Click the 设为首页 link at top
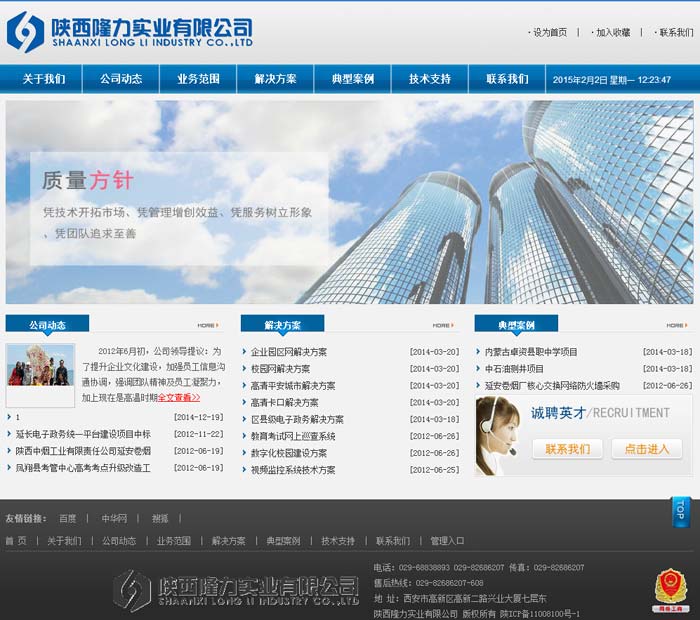This screenshot has height=620, width=700. click(x=550, y=32)
